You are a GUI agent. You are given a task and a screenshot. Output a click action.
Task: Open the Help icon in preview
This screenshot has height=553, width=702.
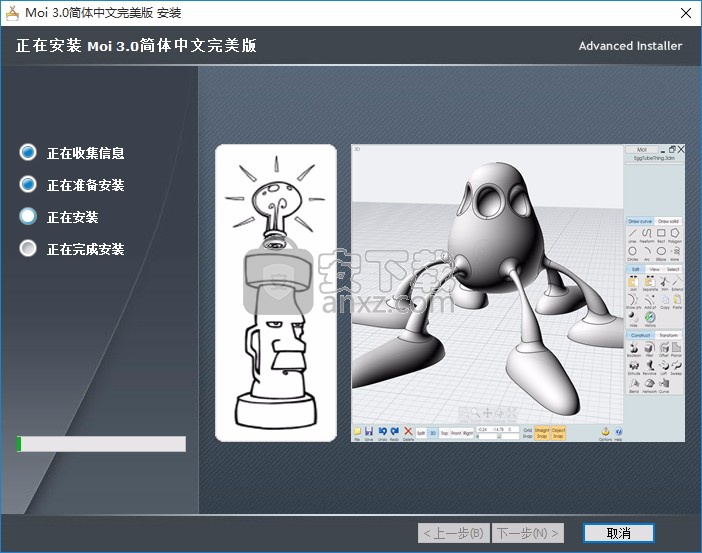pos(618,433)
